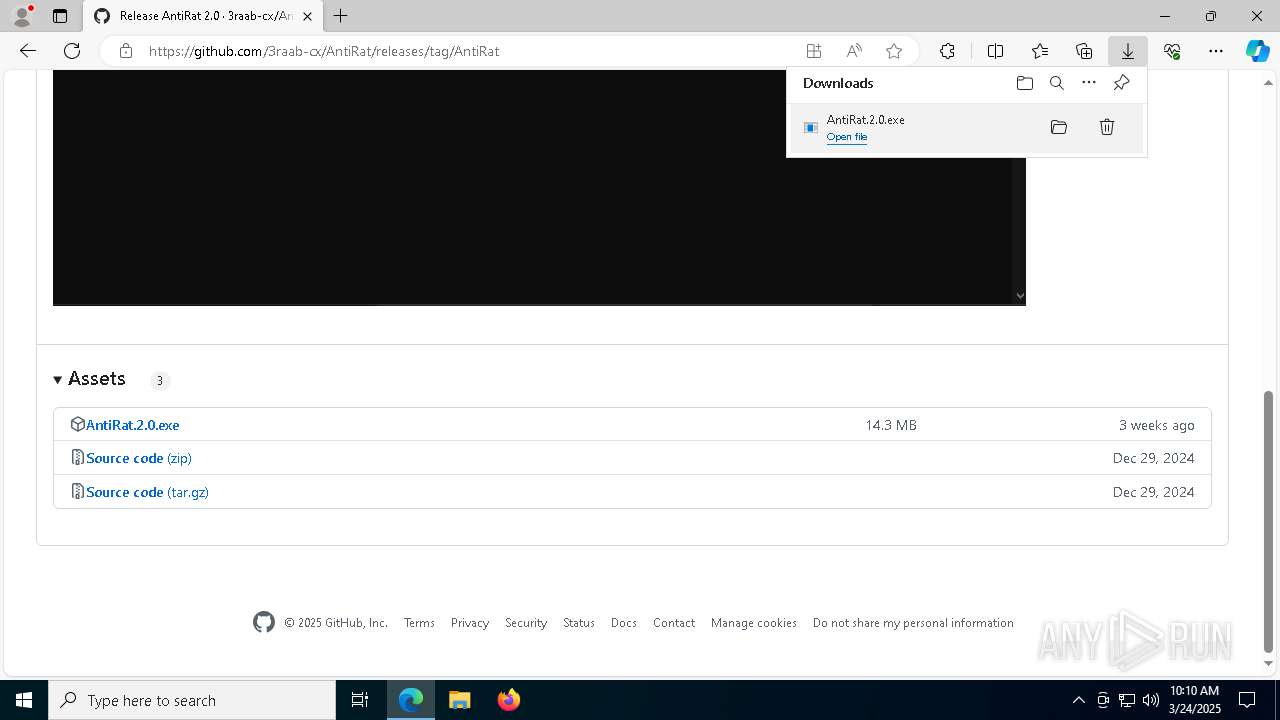Show hidden system tray icons

(1078, 700)
